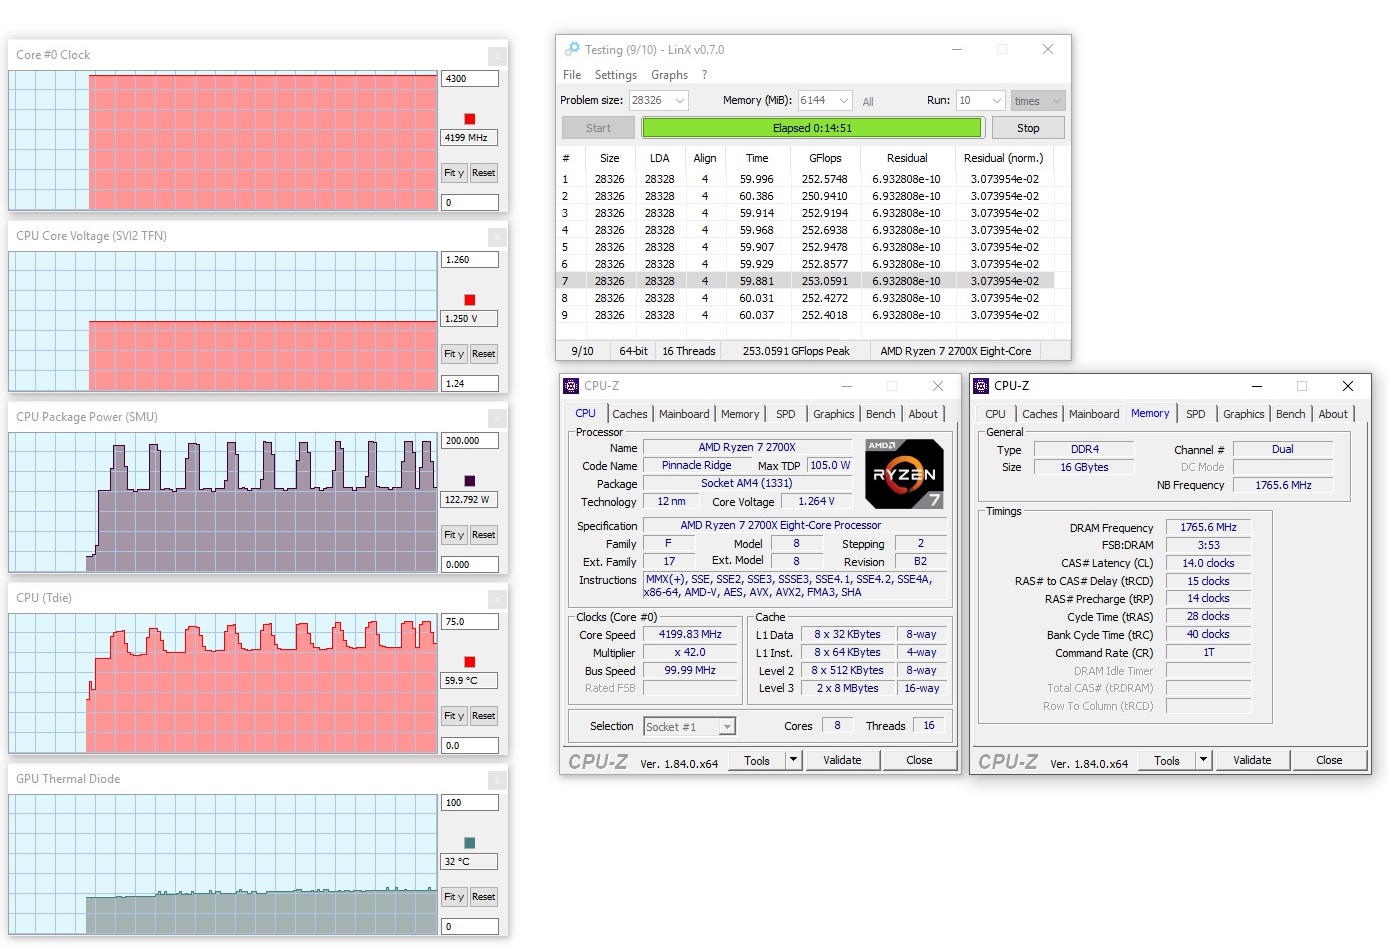Click the LinX elapsed time progress bar
Image resolution: width=1388 pixels, height=952 pixels.
point(812,128)
